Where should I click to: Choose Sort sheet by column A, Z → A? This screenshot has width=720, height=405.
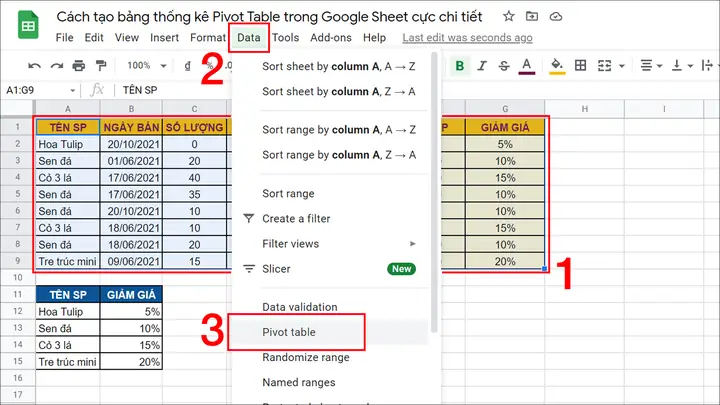point(338,92)
